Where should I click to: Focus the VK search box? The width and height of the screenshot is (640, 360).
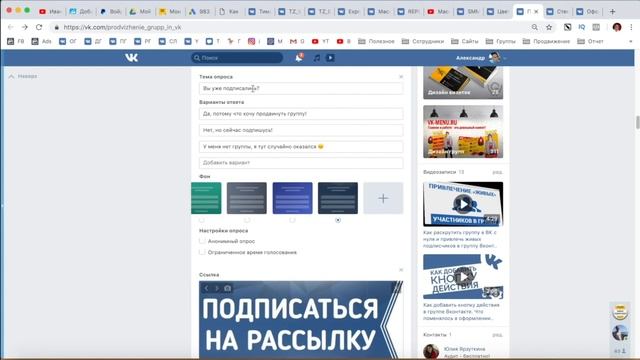click(237, 58)
